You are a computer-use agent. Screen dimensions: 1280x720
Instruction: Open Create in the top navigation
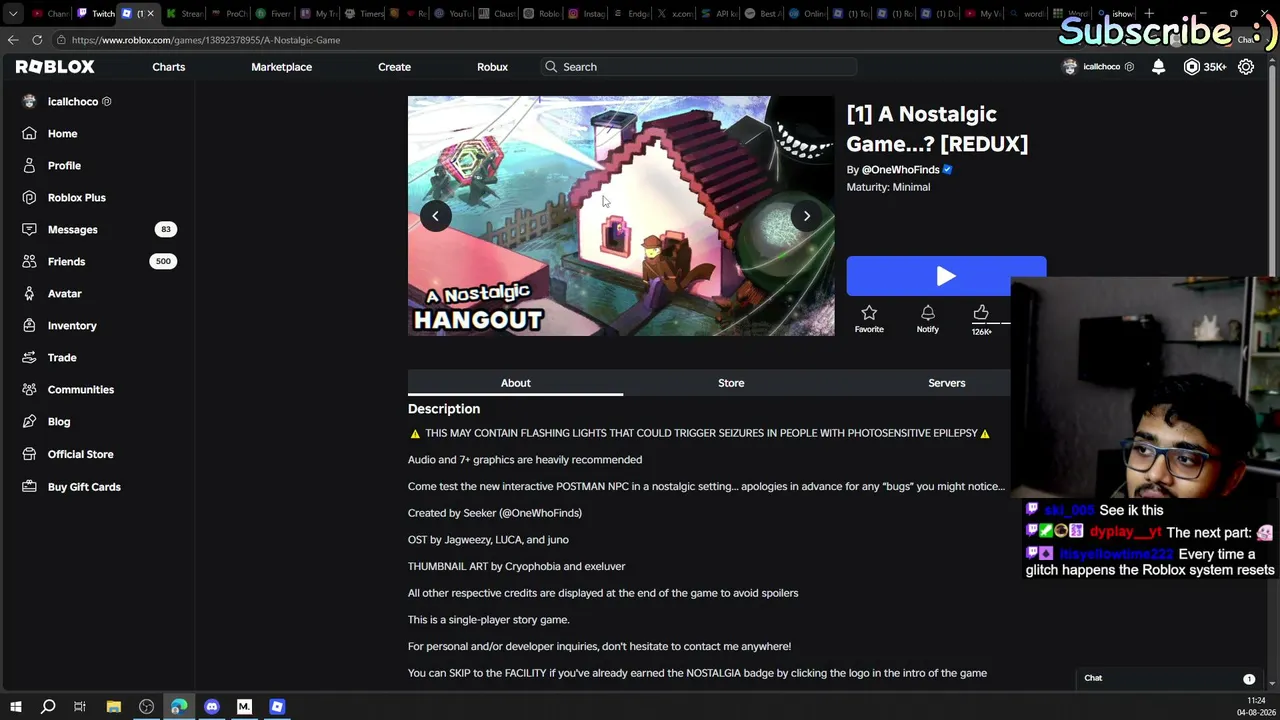point(394,67)
